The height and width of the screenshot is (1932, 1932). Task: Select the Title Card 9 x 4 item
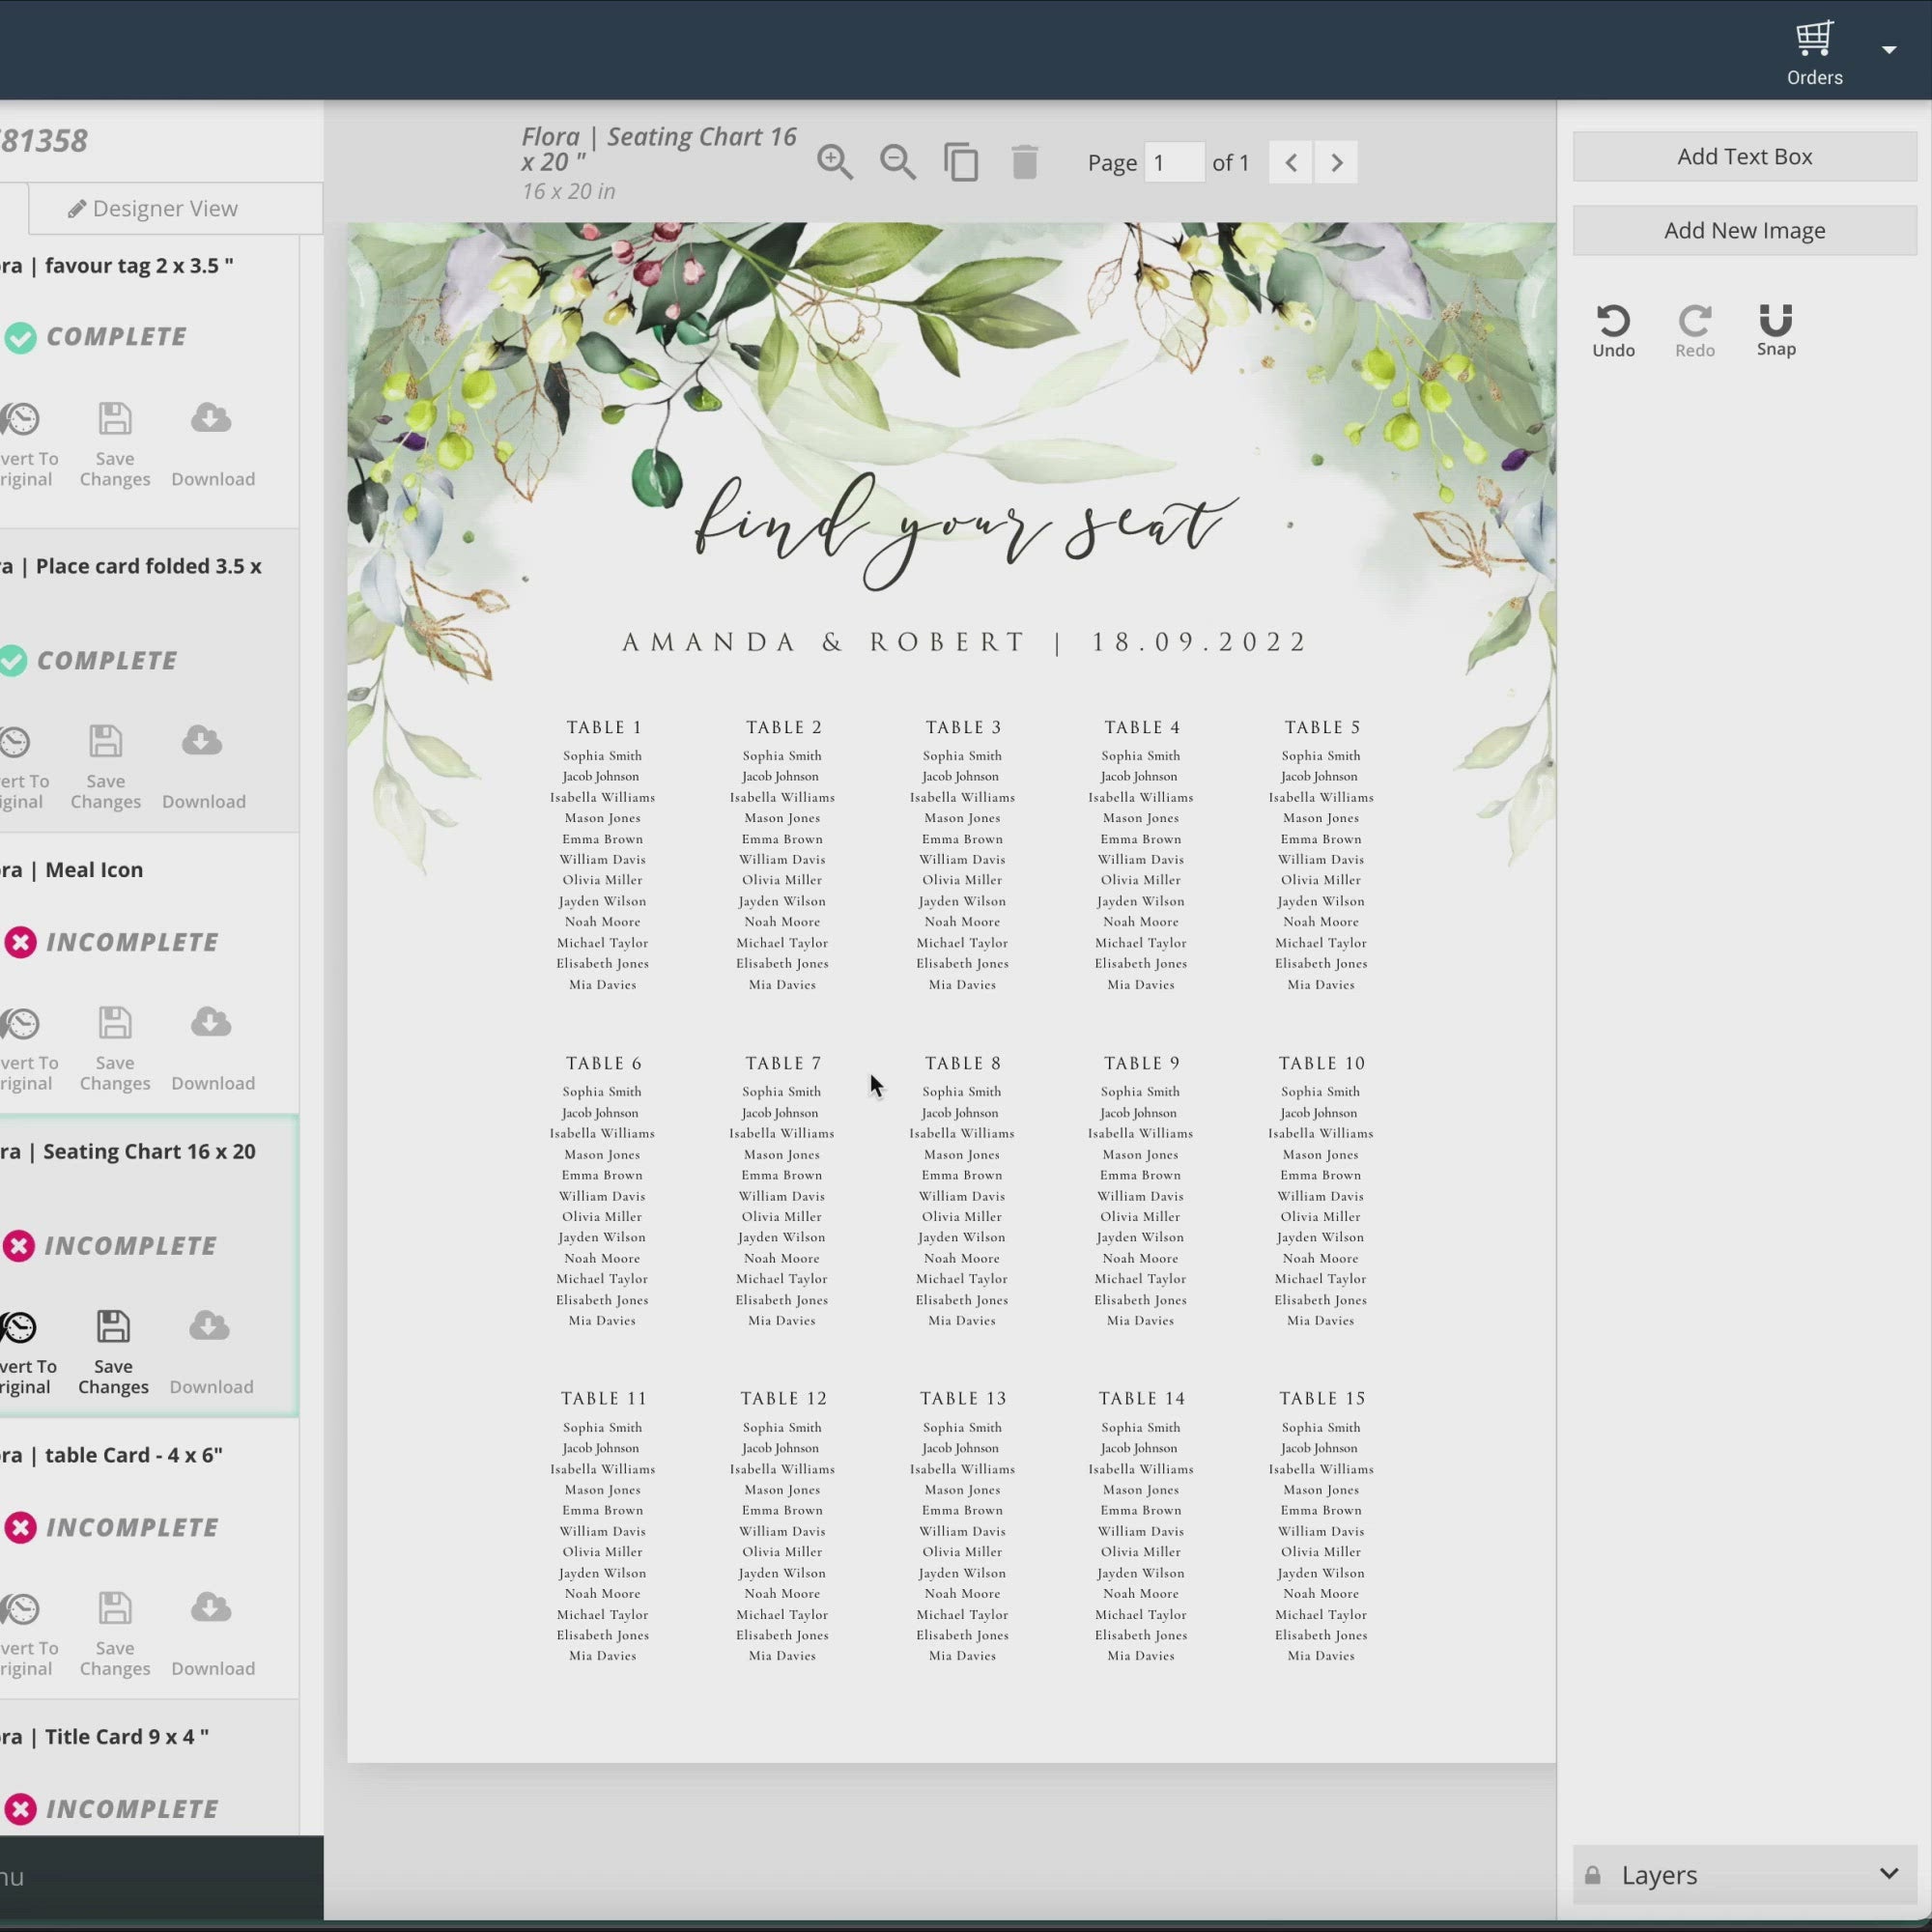104,1736
